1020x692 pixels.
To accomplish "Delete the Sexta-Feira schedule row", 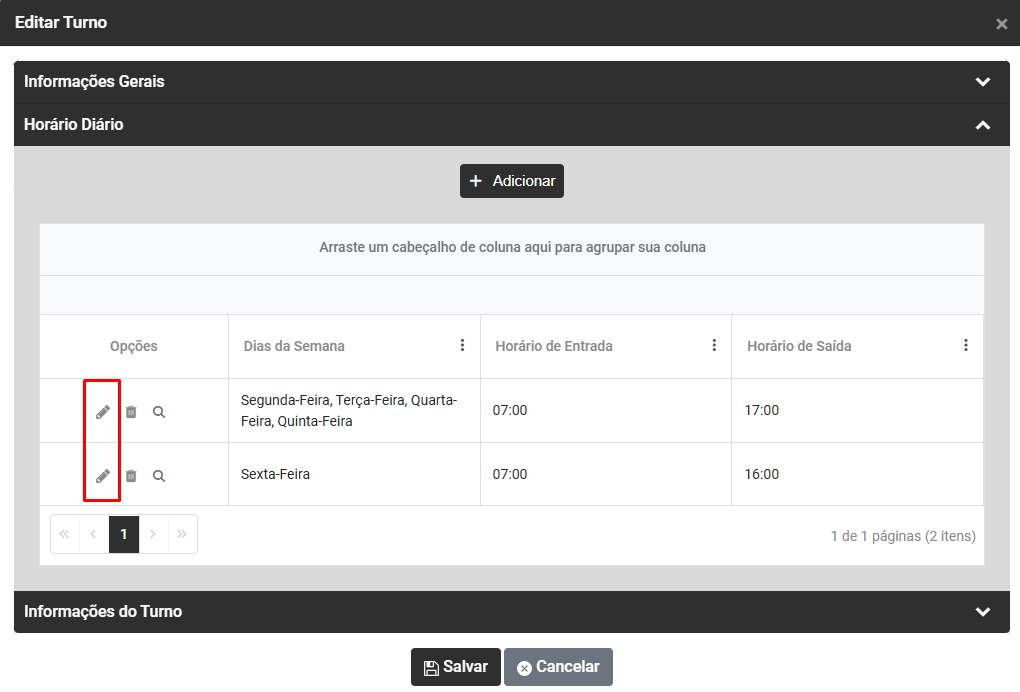I will pos(131,475).
